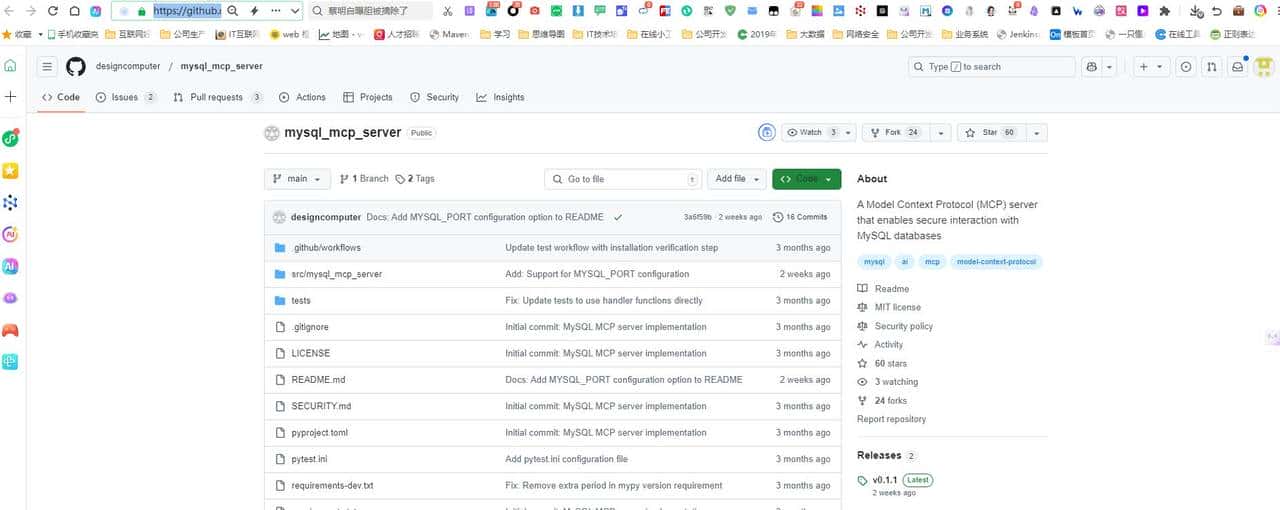Open the 16 Commits history link

click(799, 217)
